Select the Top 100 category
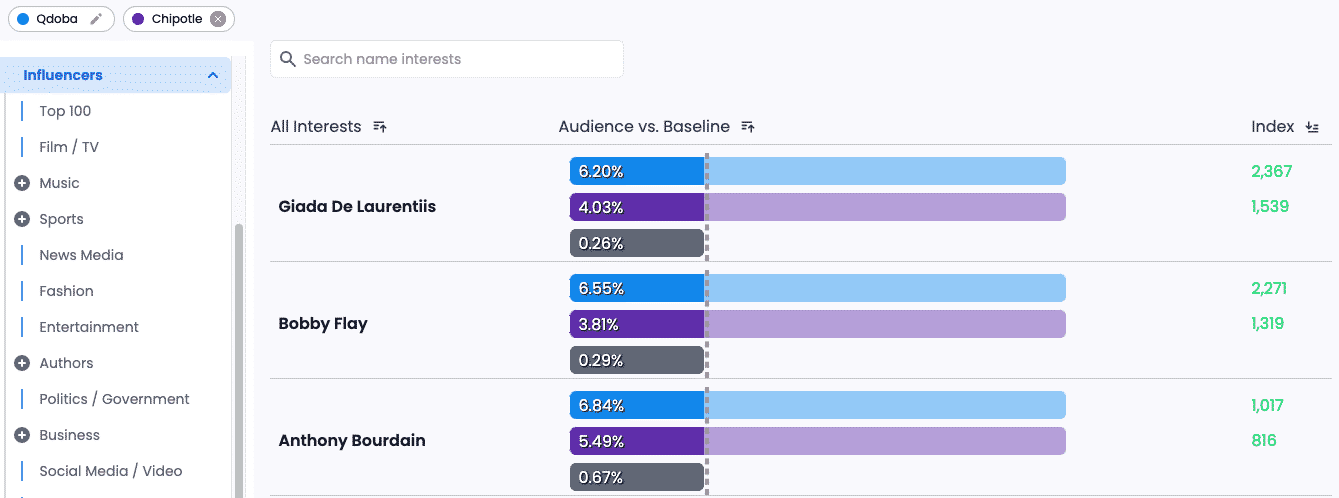1339x498 pixels. [65, 111]
